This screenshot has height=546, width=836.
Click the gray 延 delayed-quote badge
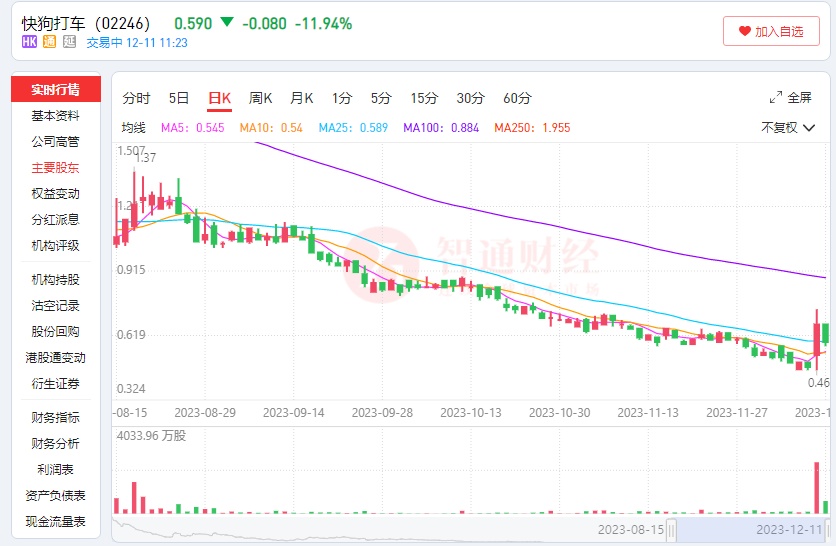click(x=69, y=43)
